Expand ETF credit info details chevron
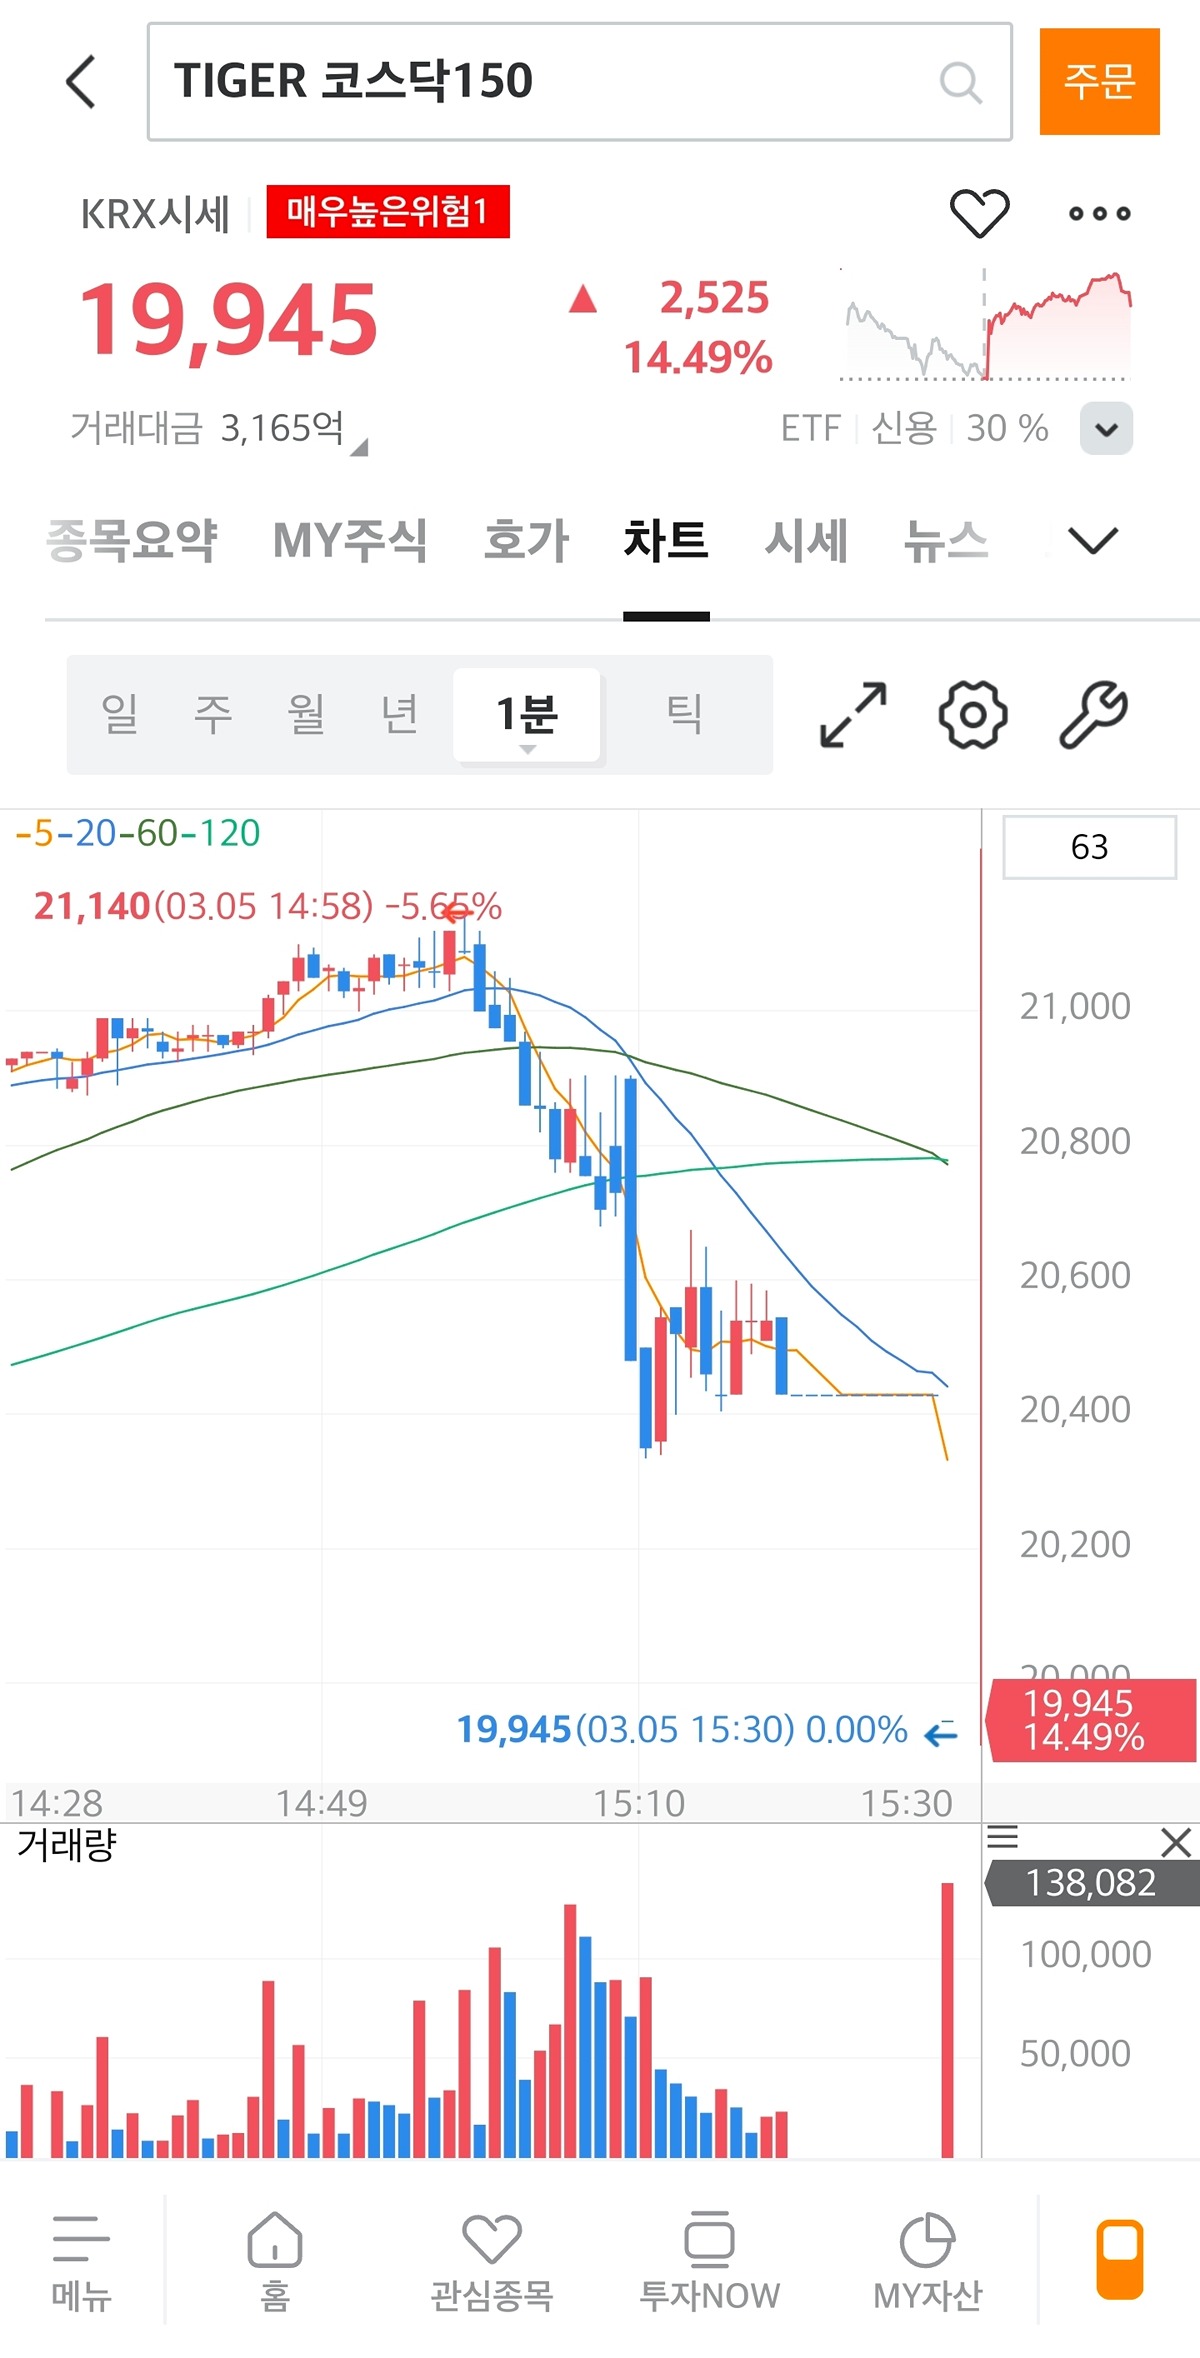1200x2358 pixels. pyautogui.click(x=1106, y=429)
